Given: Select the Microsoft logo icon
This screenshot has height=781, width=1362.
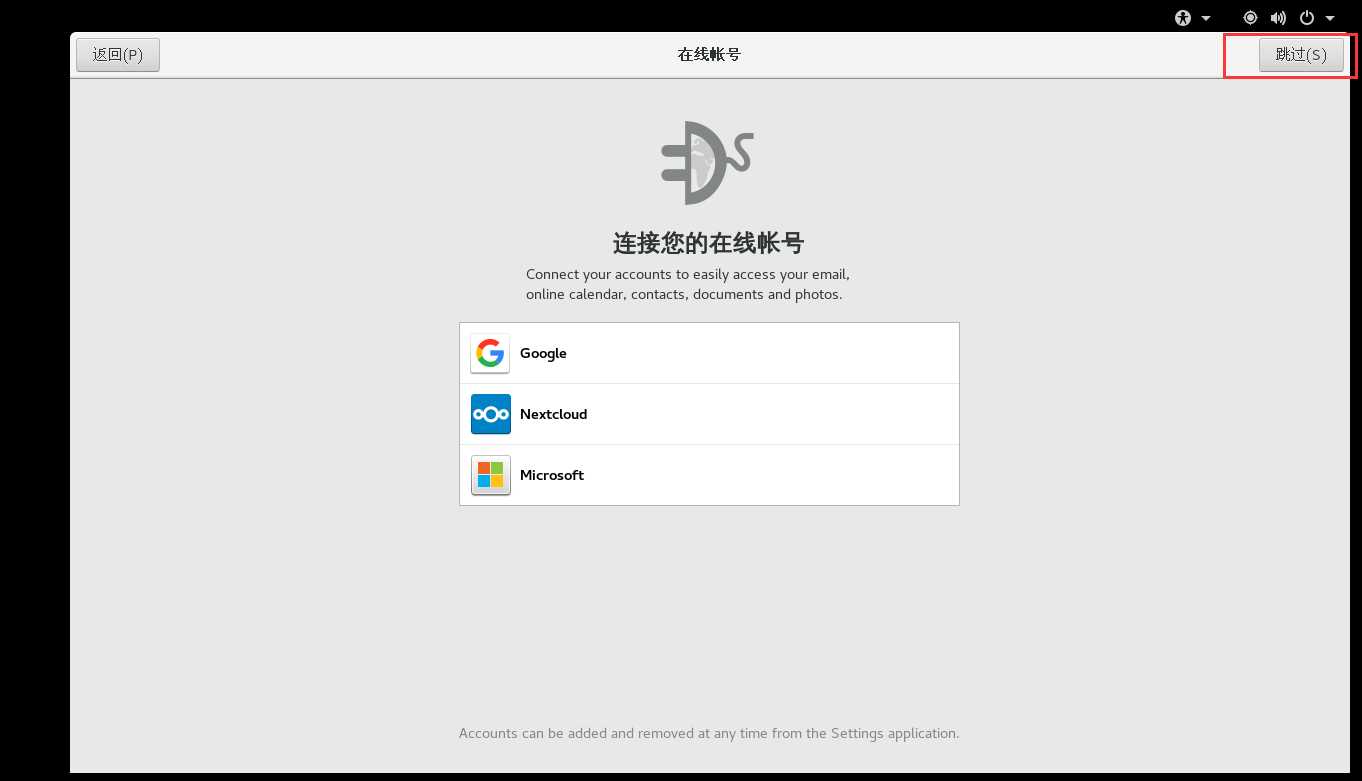Looking at the screenshot, I should click(490, 475).
